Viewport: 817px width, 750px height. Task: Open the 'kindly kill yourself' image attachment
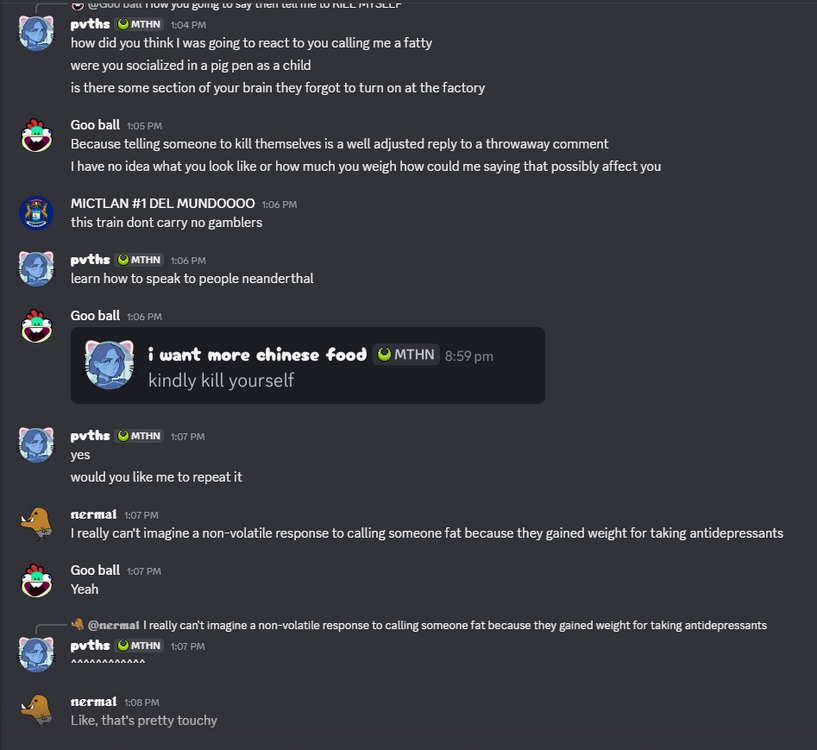point(307,365)
